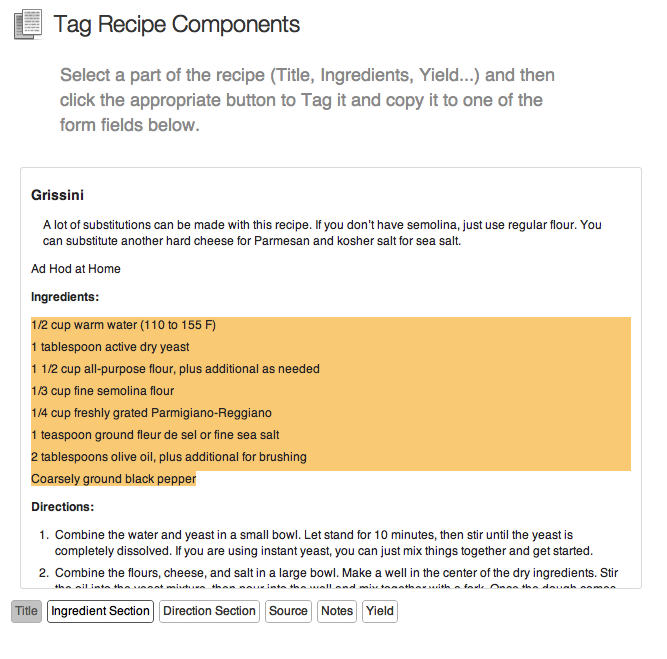
Task: Click the coarsely ground black pepper line
Action: 113,479
